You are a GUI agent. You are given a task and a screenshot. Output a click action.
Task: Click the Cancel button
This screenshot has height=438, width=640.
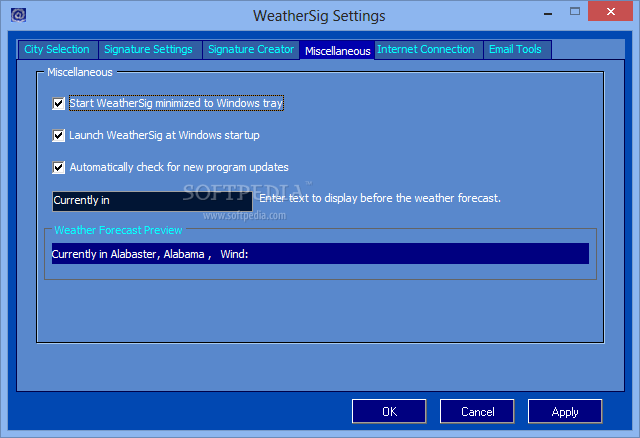(477, 411)
